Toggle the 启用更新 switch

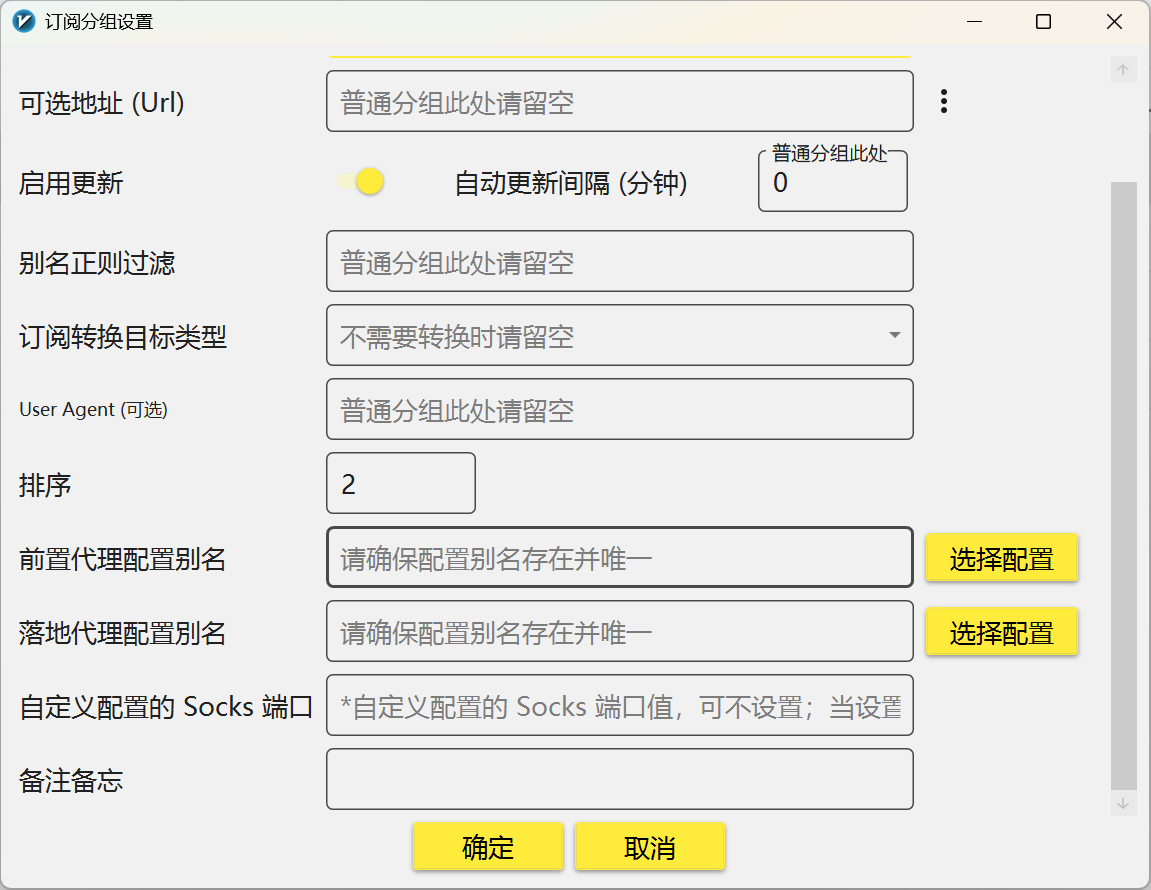point(360,181)
